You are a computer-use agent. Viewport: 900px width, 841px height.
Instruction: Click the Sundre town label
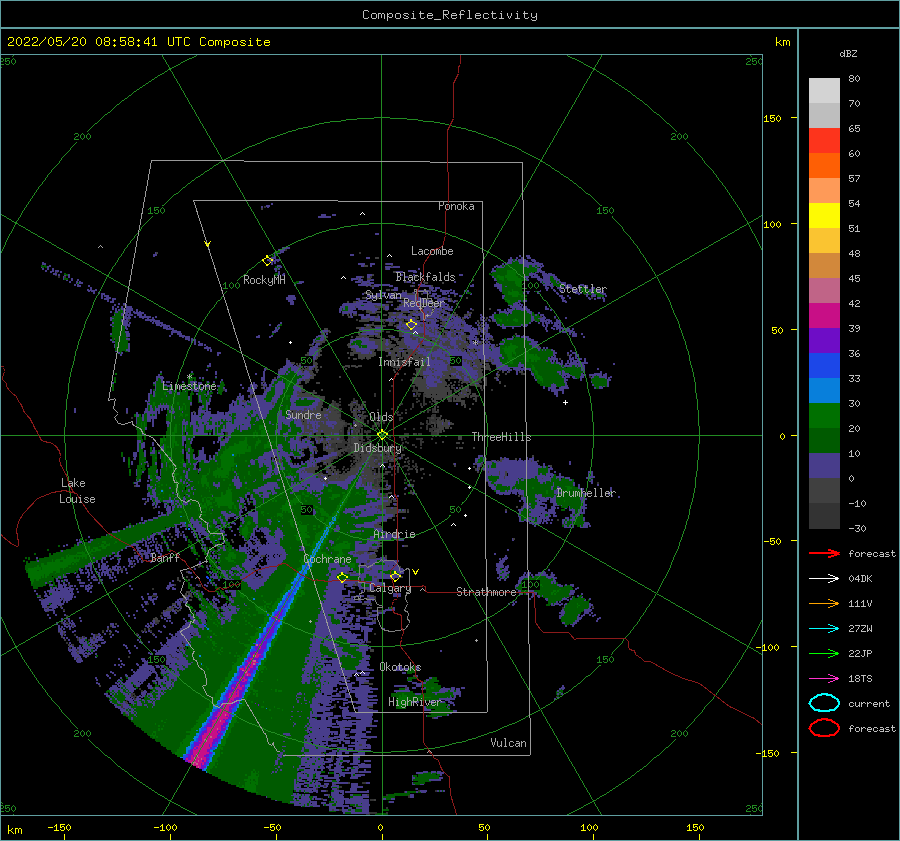[303, 414]
